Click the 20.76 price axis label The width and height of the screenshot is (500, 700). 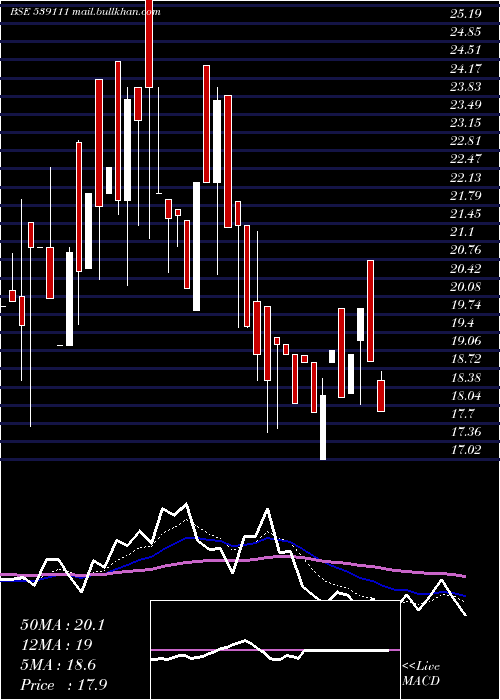coord(466,250)
